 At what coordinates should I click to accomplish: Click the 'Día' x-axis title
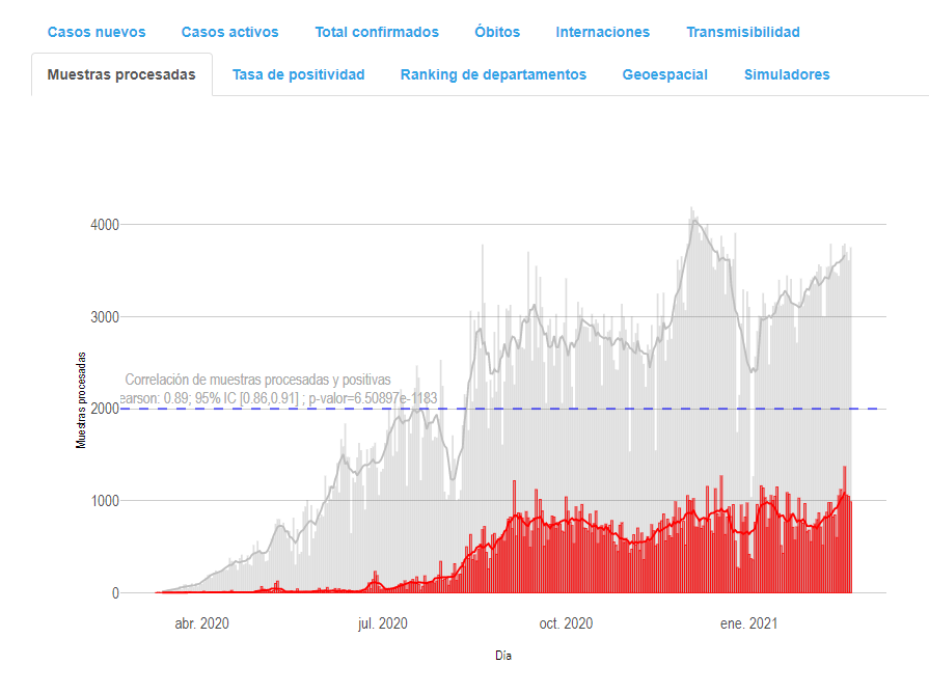pos(503,656)
